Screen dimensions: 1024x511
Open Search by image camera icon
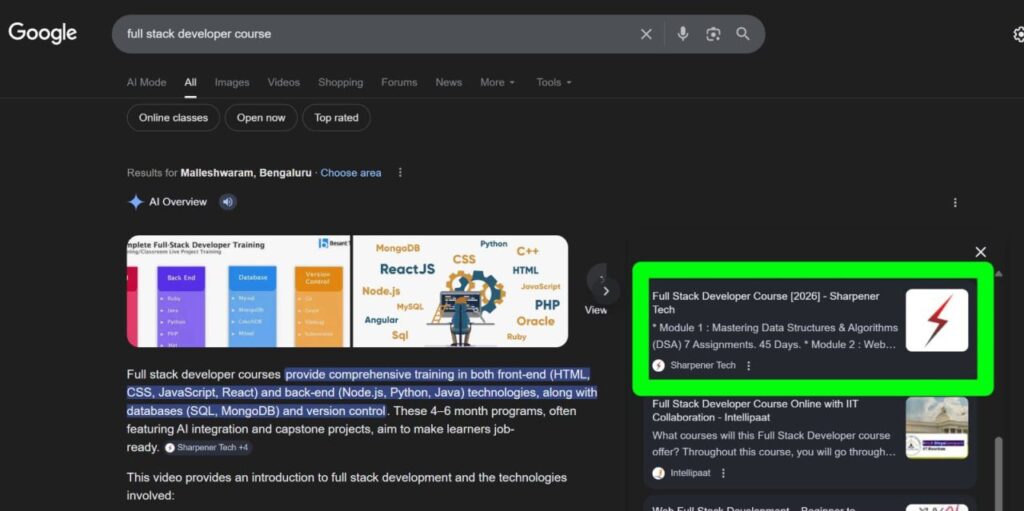[713, 34]
